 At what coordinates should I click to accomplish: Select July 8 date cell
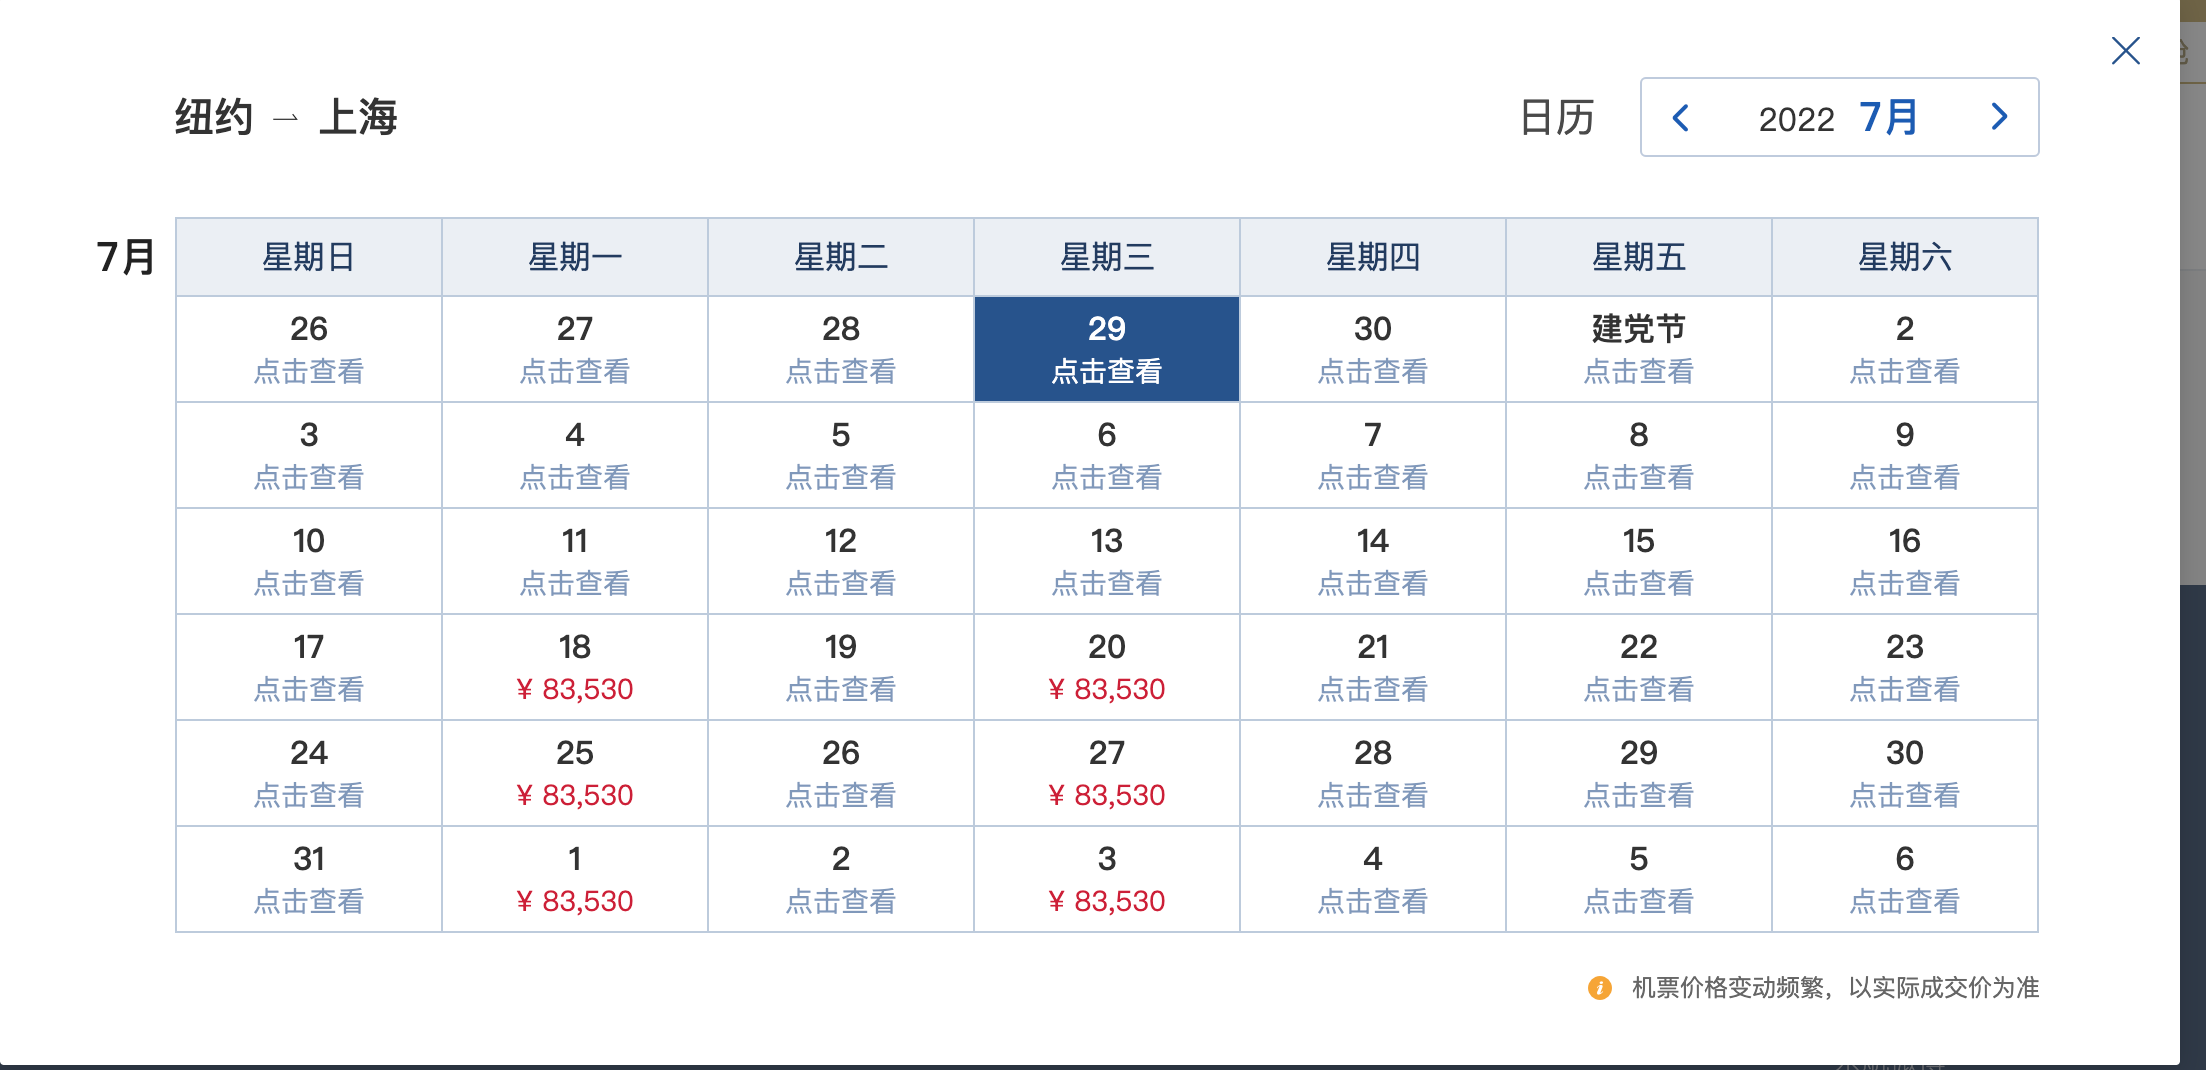click(x=1639, y=455)
